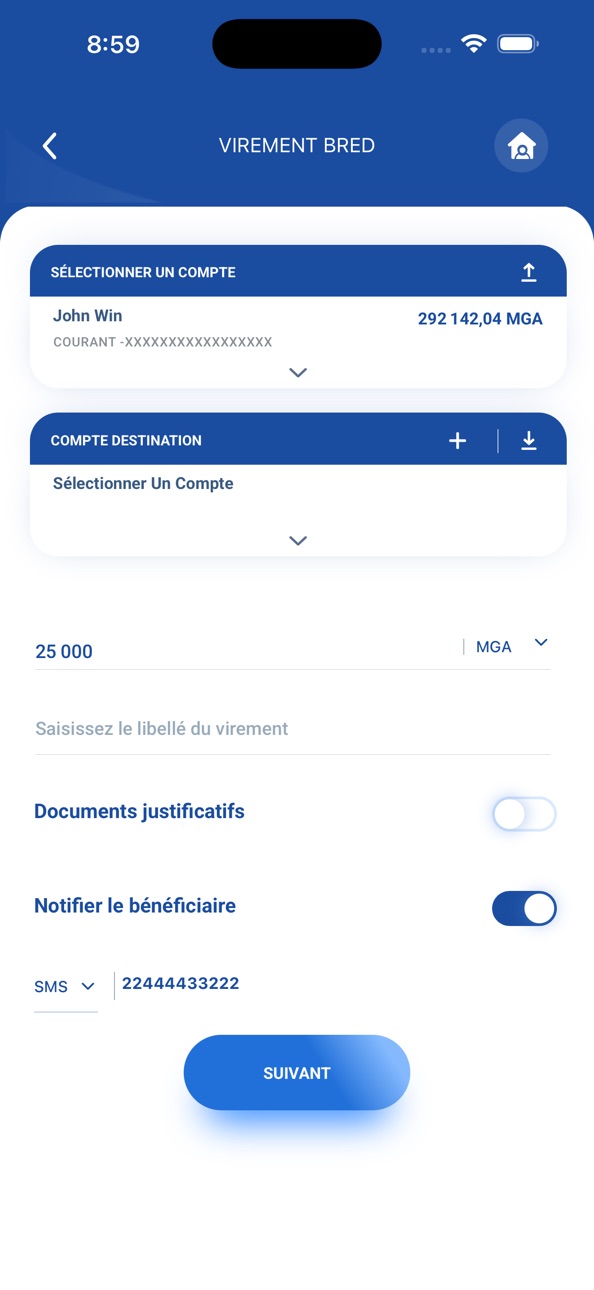Focus the 25 000 amount field
Viewport: 594px width, 1290px height.
tap(245, 651)
